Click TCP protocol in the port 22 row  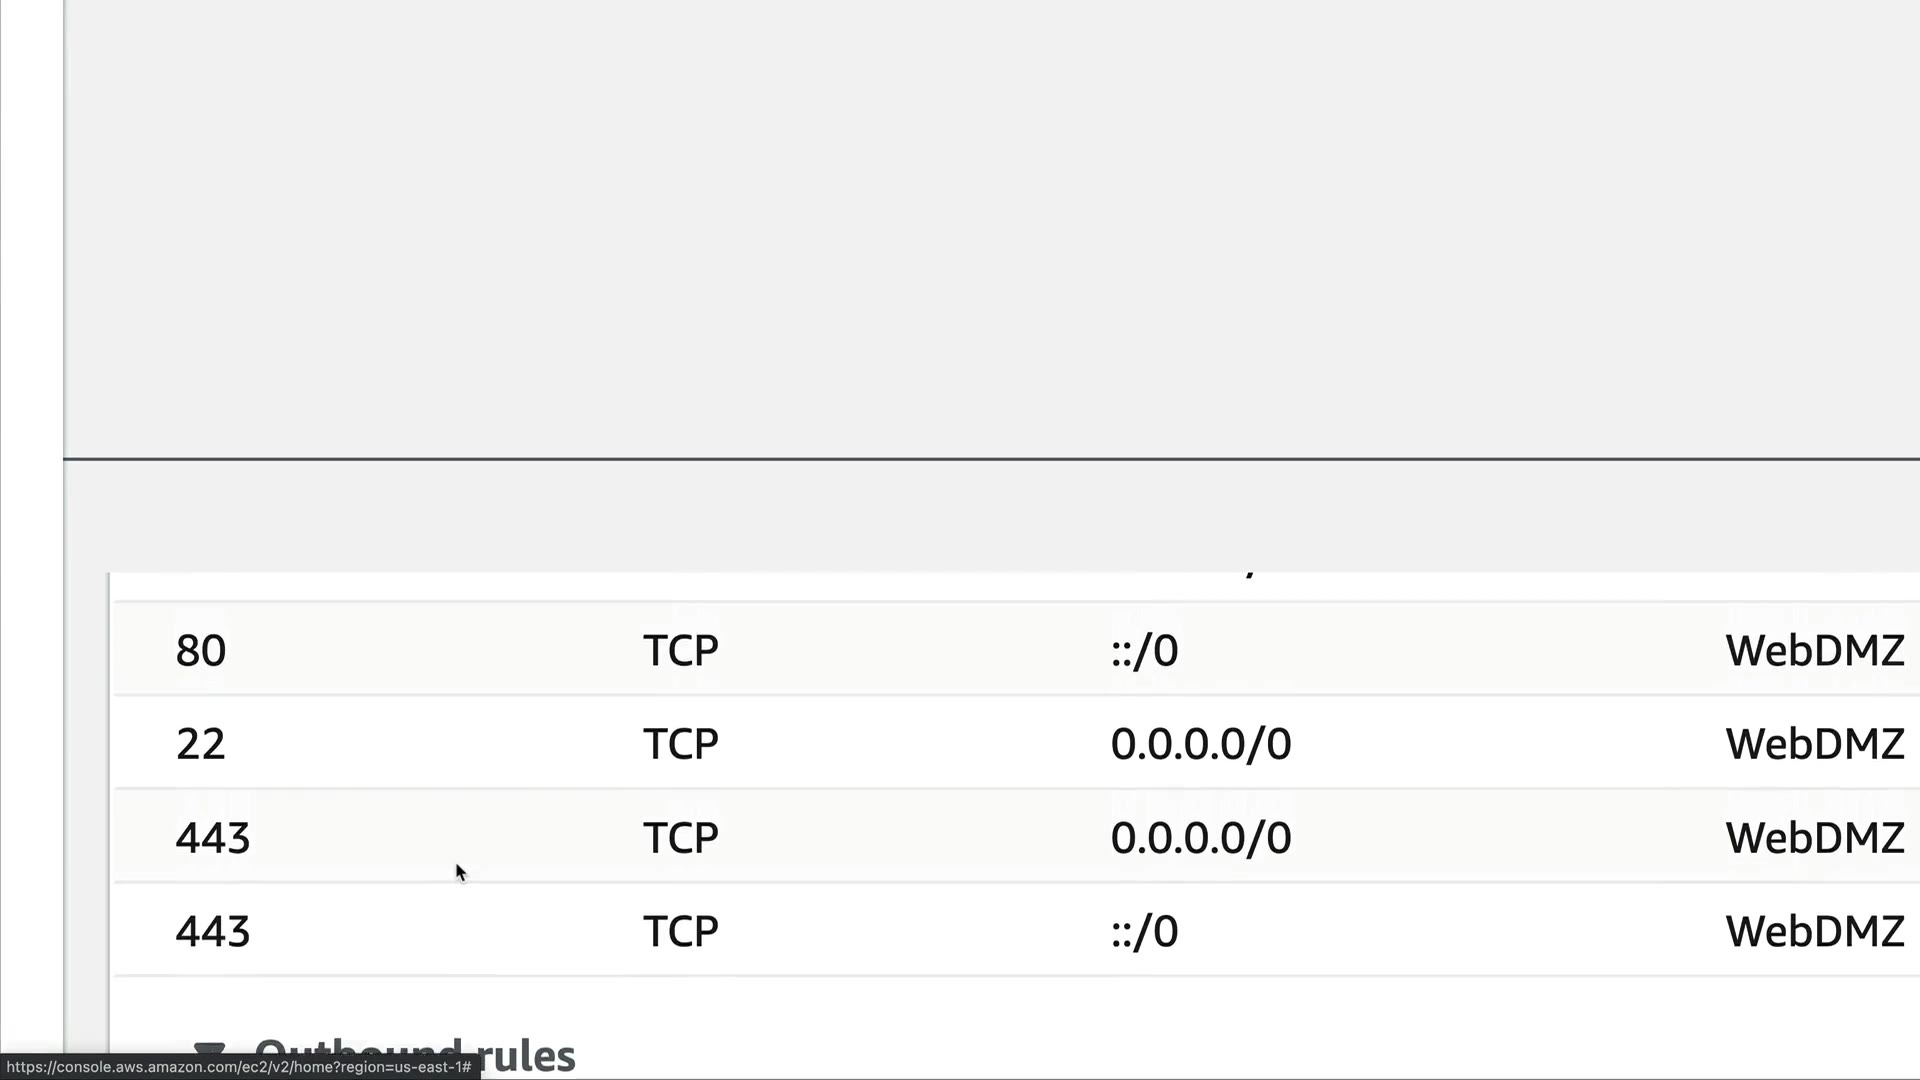680,744
